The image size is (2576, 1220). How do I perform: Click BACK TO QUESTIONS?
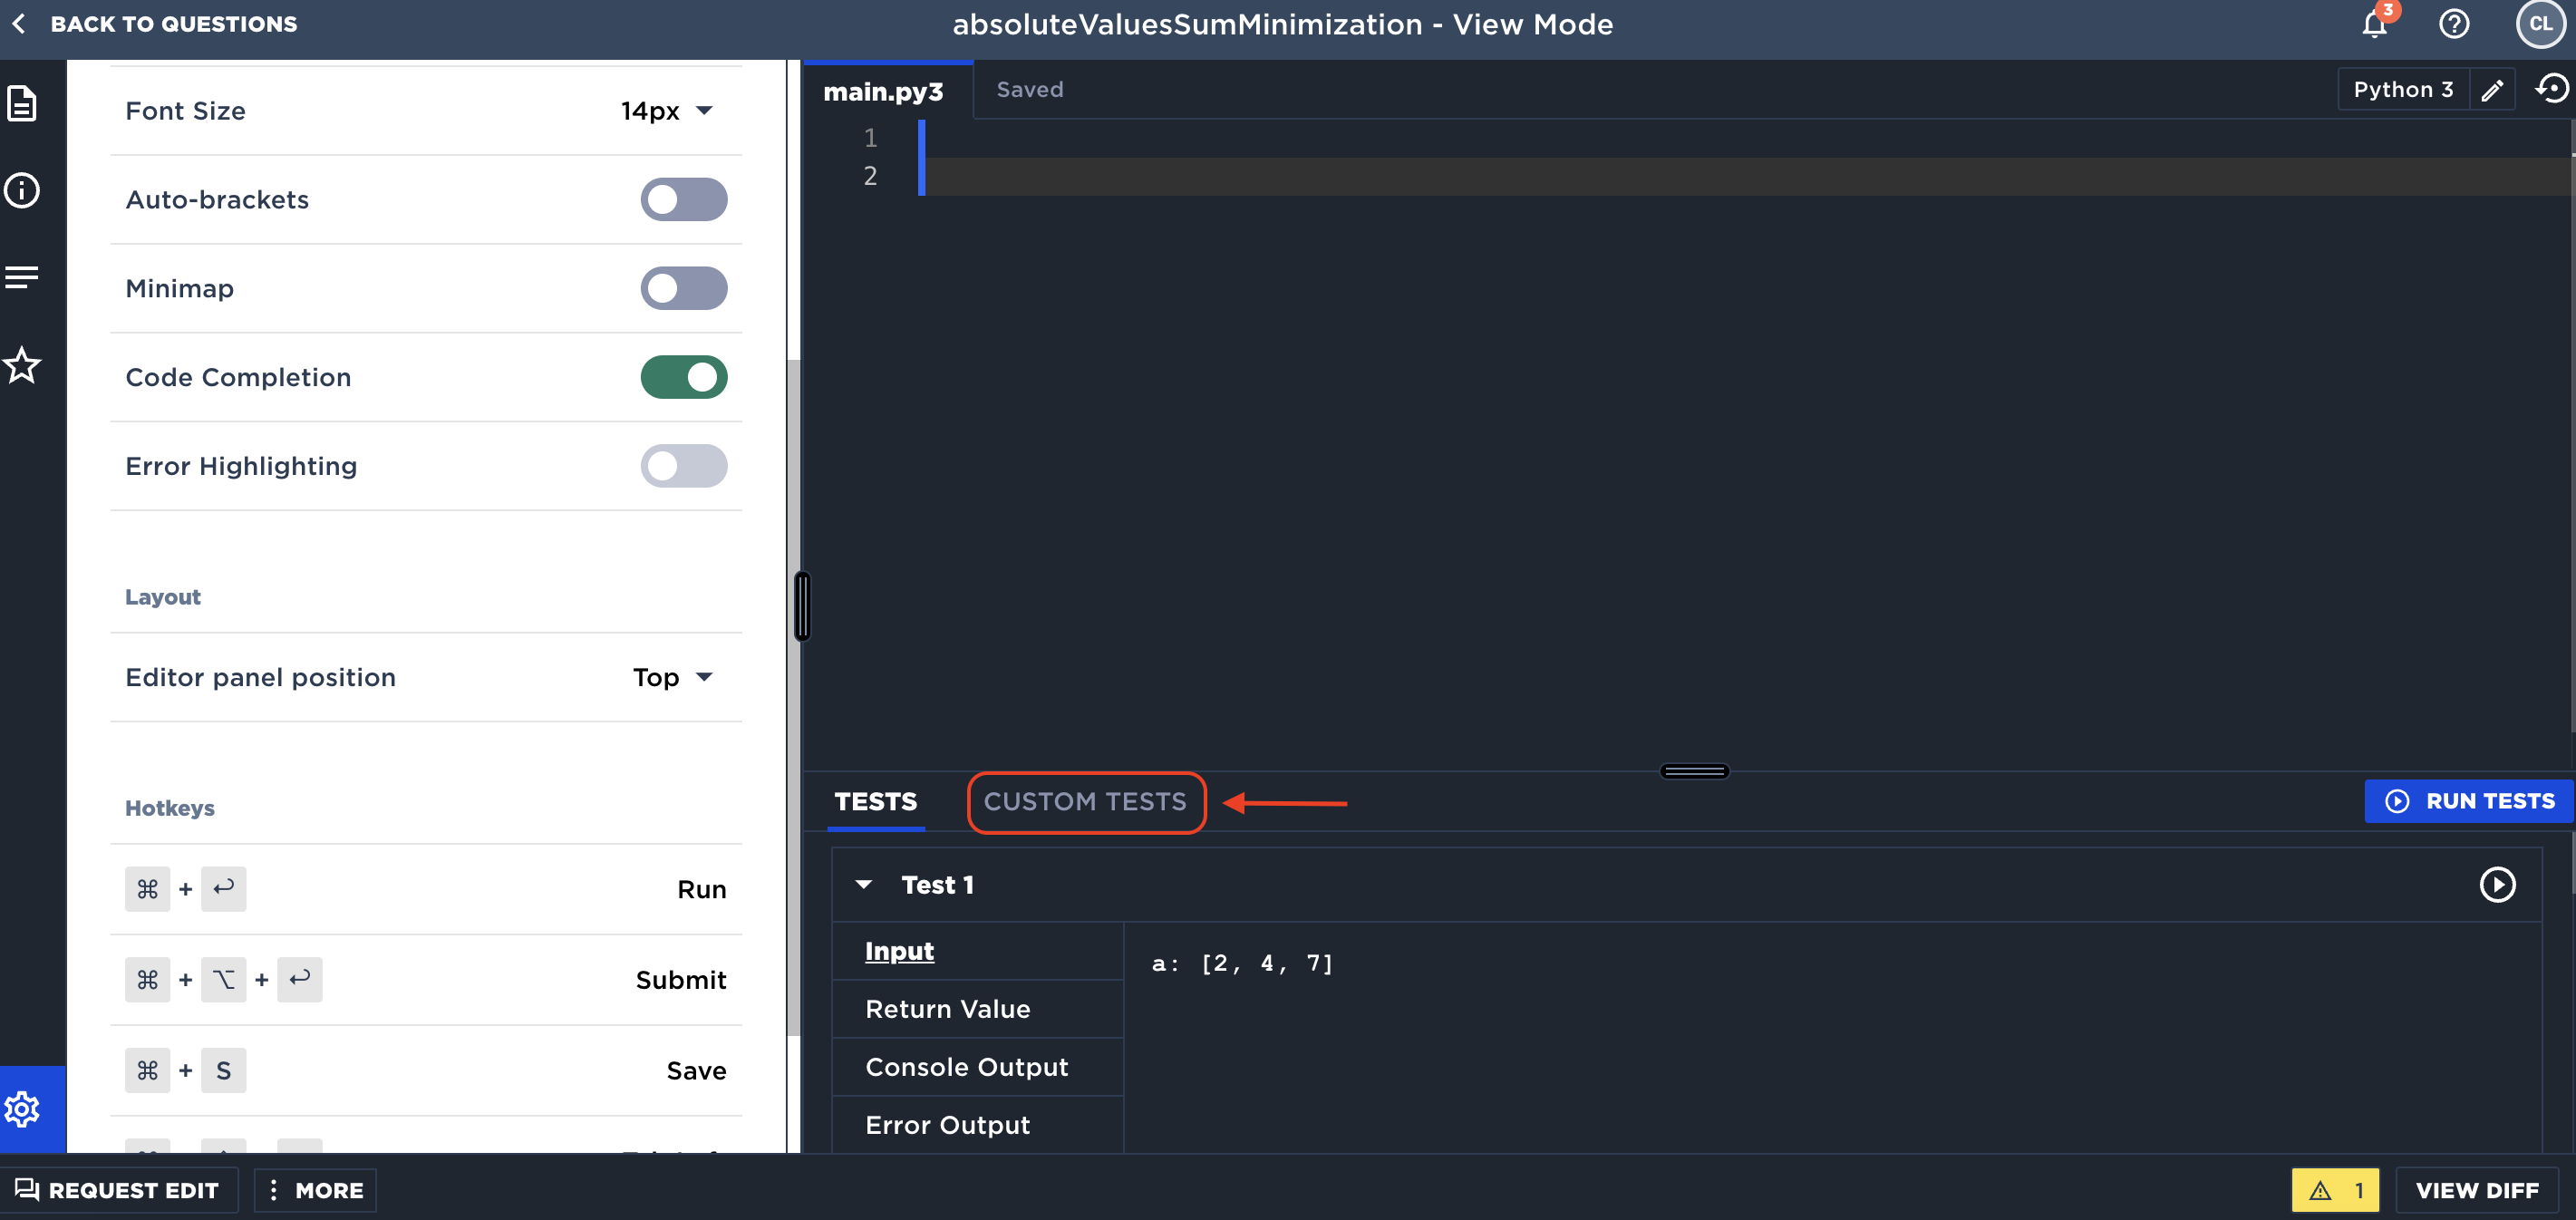click(x=154, y=24)
